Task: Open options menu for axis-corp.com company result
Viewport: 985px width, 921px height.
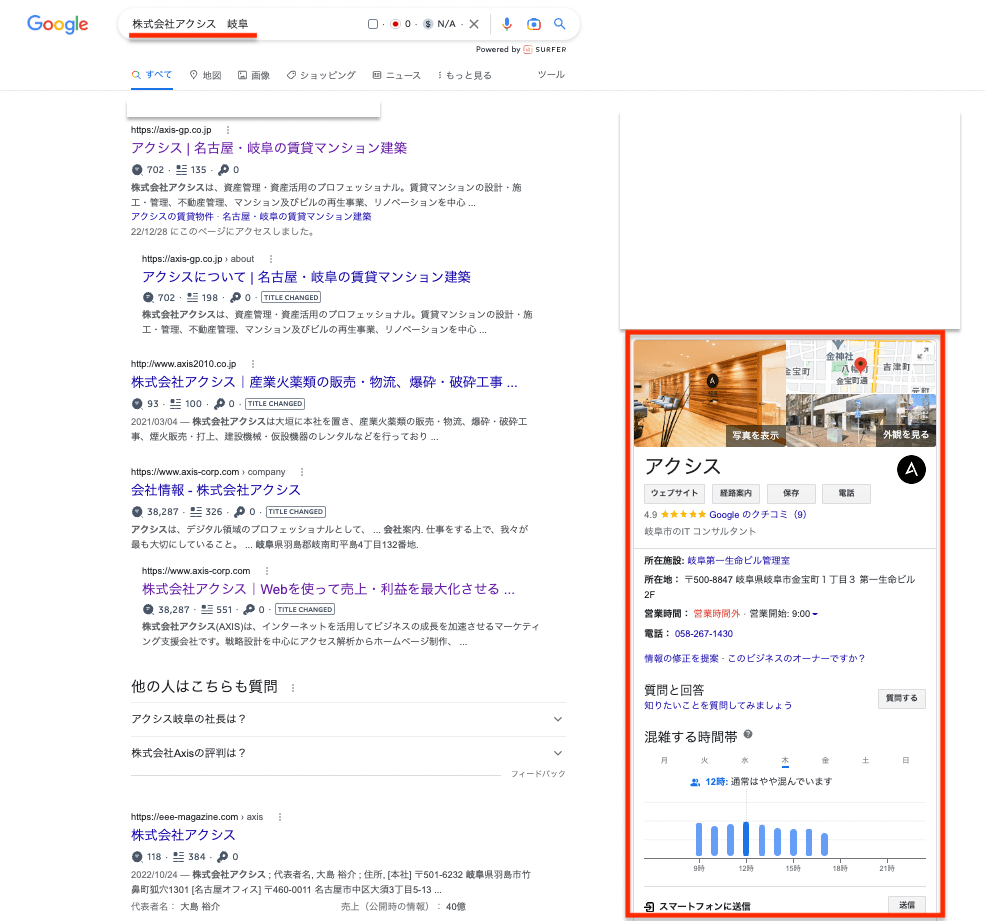Action: (302, 472)
